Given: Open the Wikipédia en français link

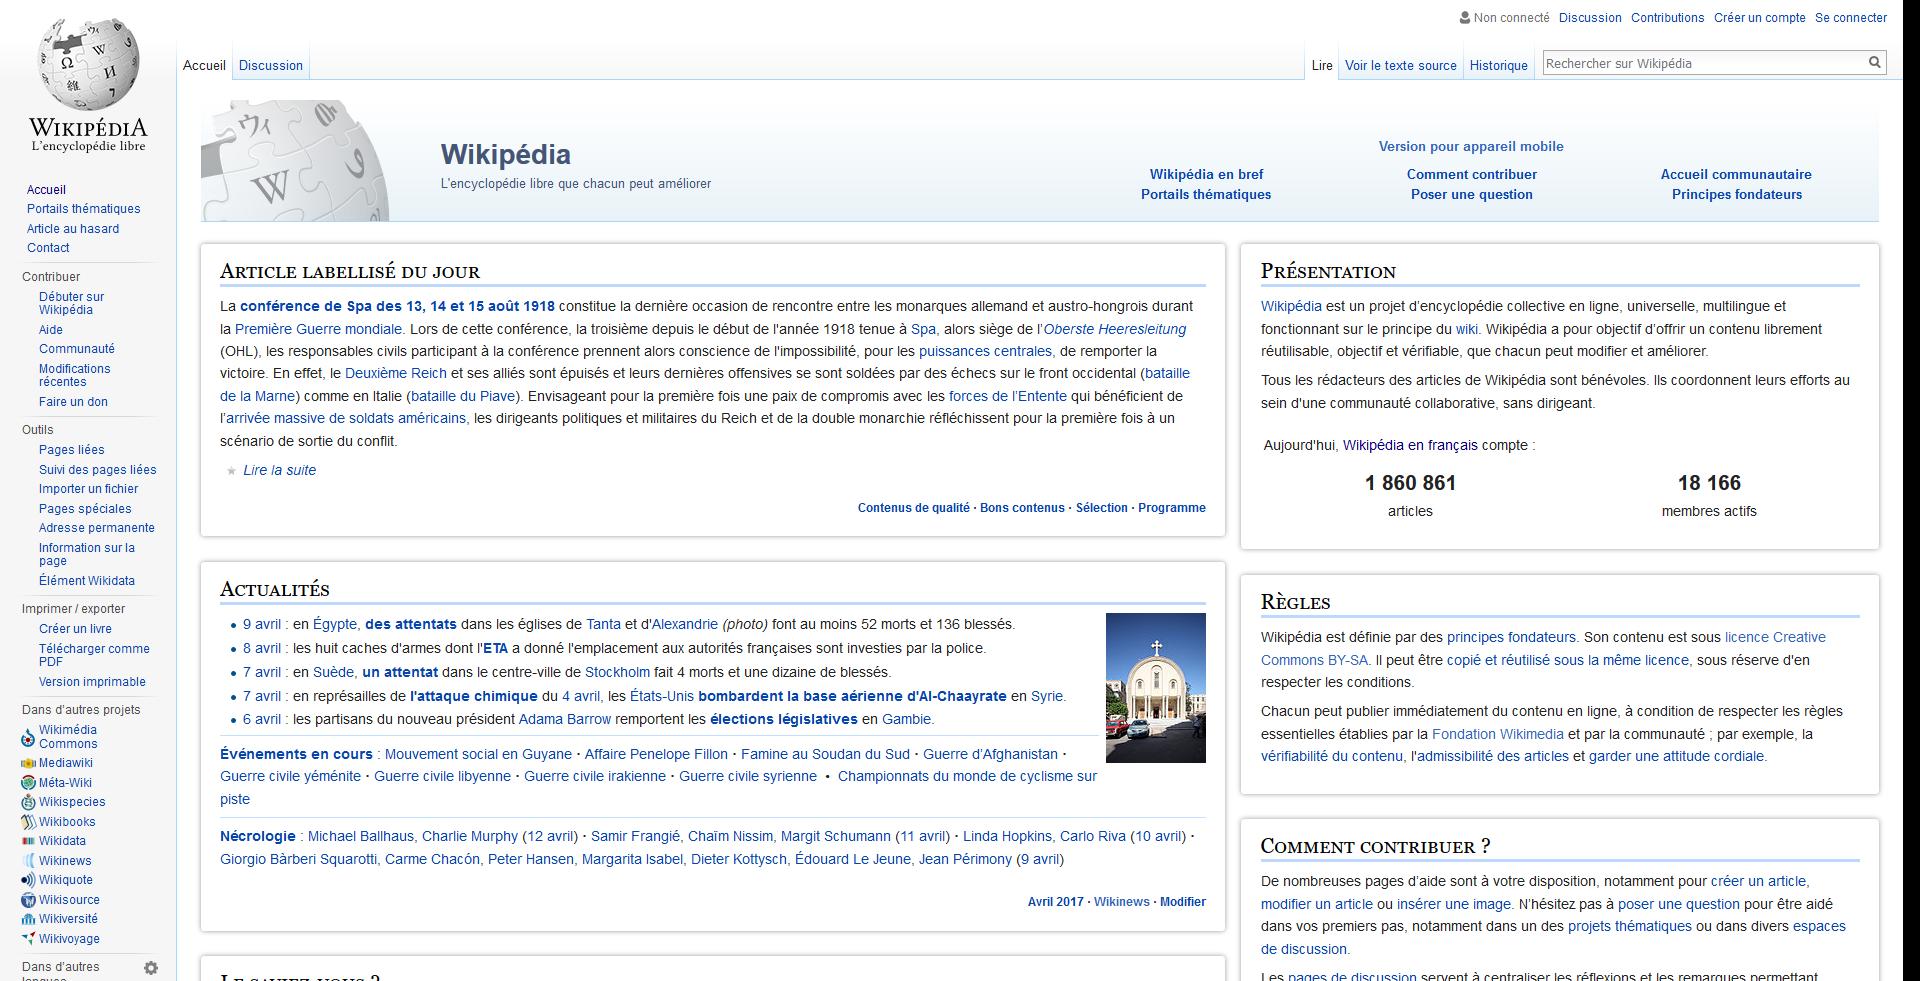Looking at the screenshot, I should point(1410,445).
